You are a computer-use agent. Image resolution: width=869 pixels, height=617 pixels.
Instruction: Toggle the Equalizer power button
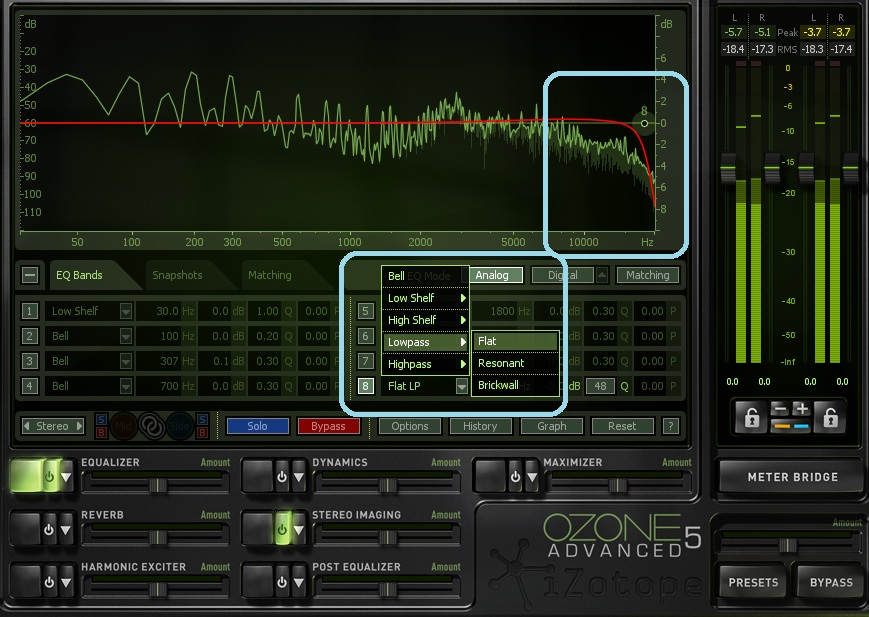tap(50, 476)
